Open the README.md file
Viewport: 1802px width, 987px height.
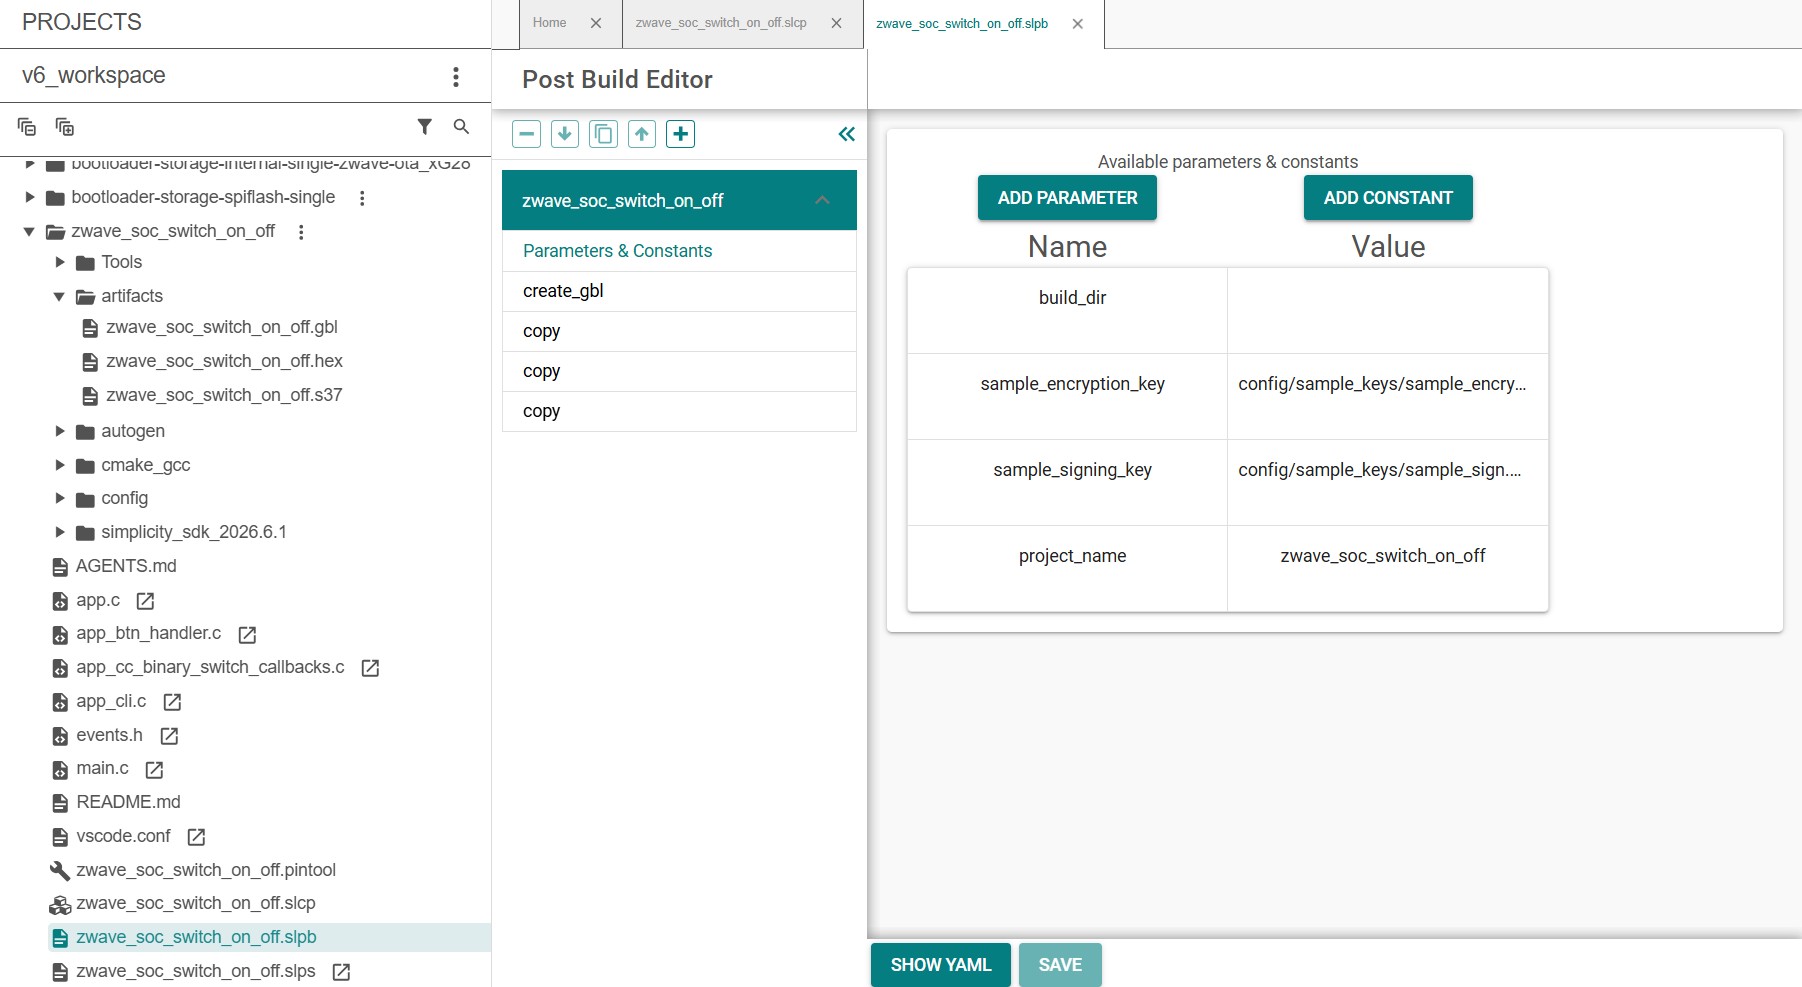coord(128,802)
